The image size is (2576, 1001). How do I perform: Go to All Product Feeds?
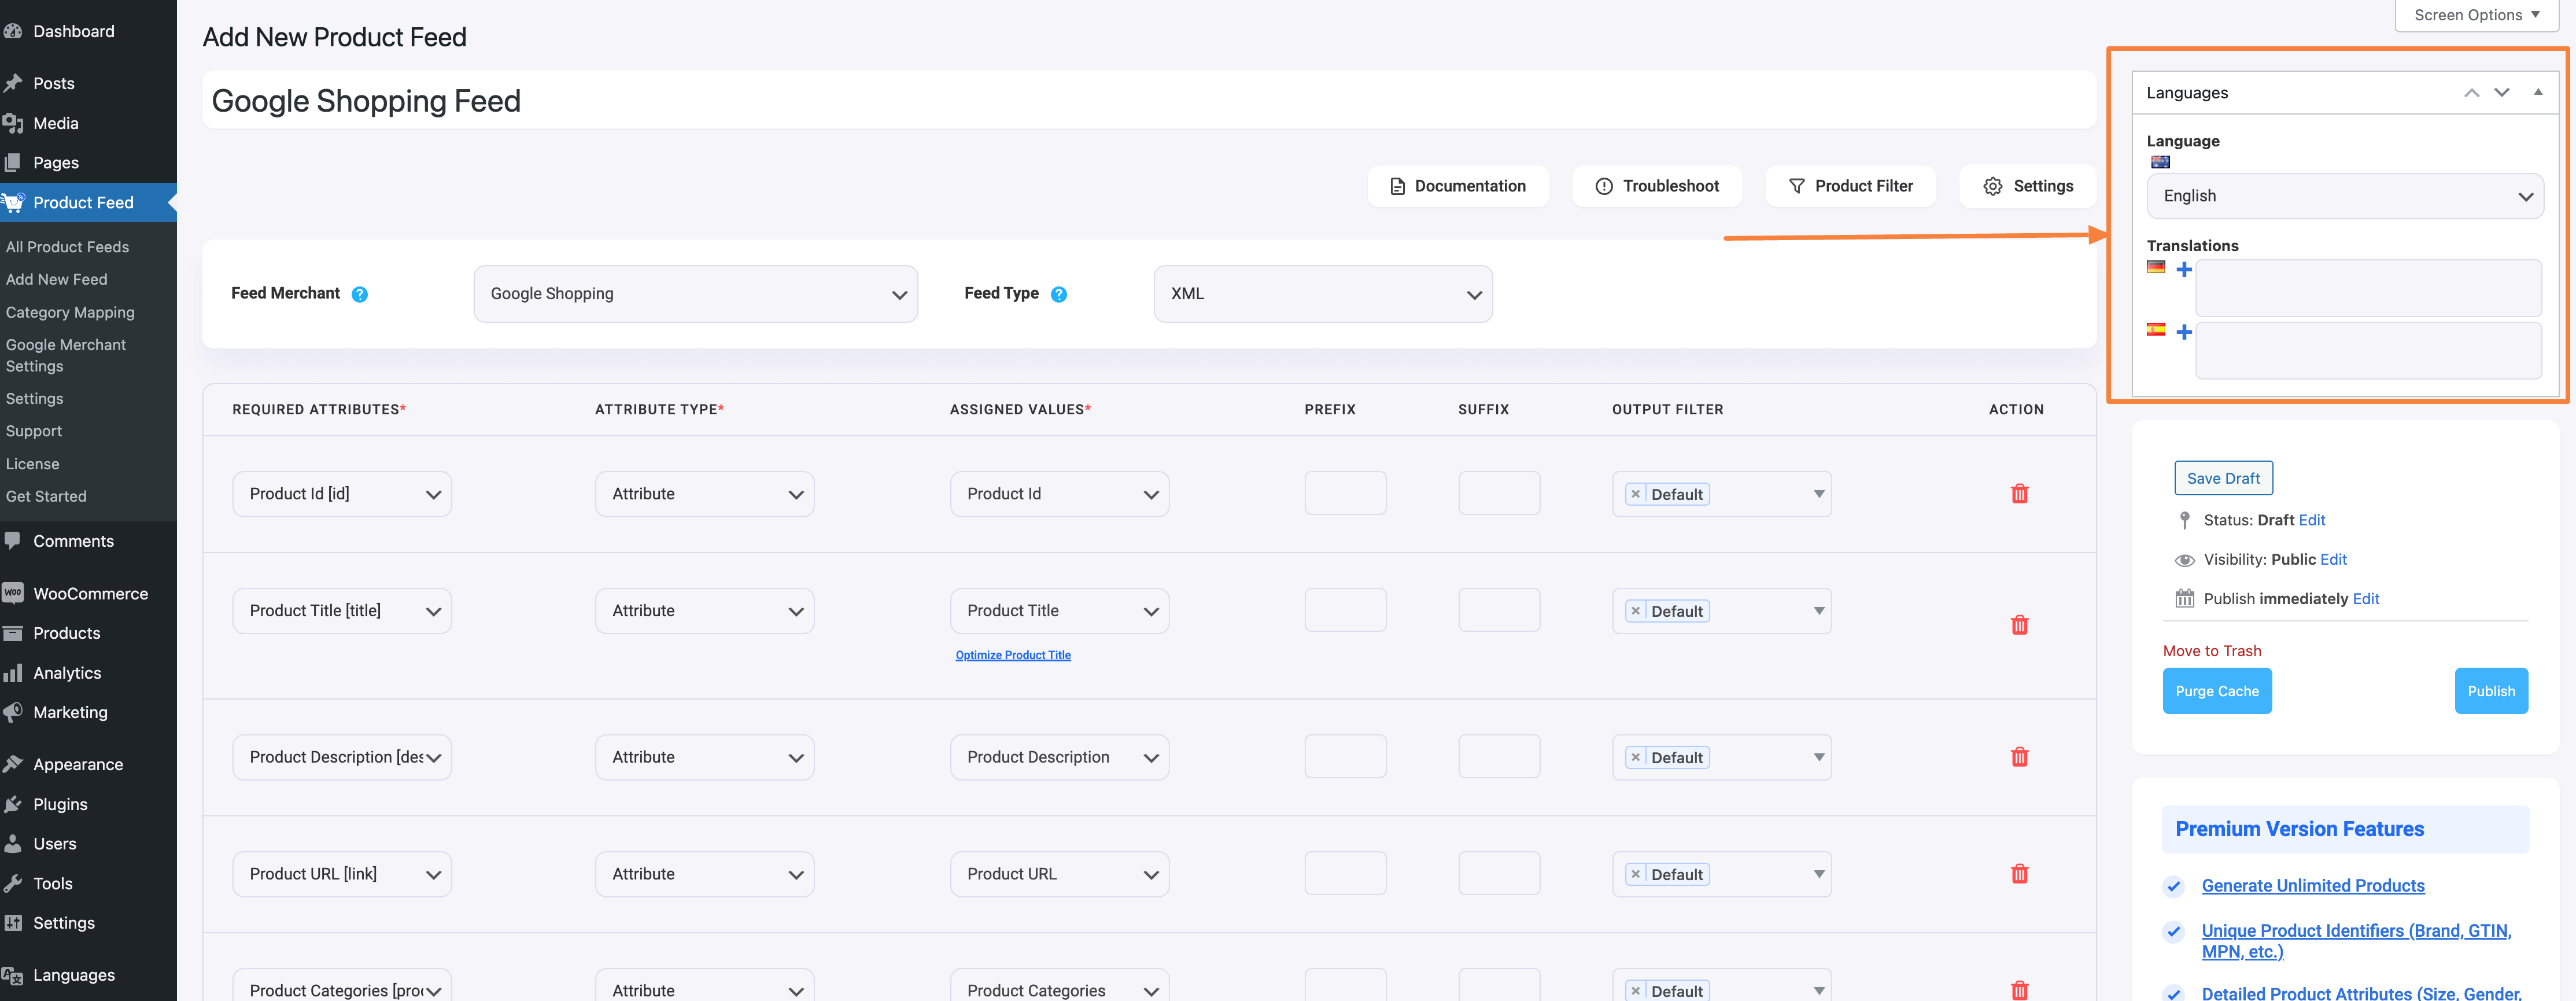pyautogui.click(x=67, y=247)
